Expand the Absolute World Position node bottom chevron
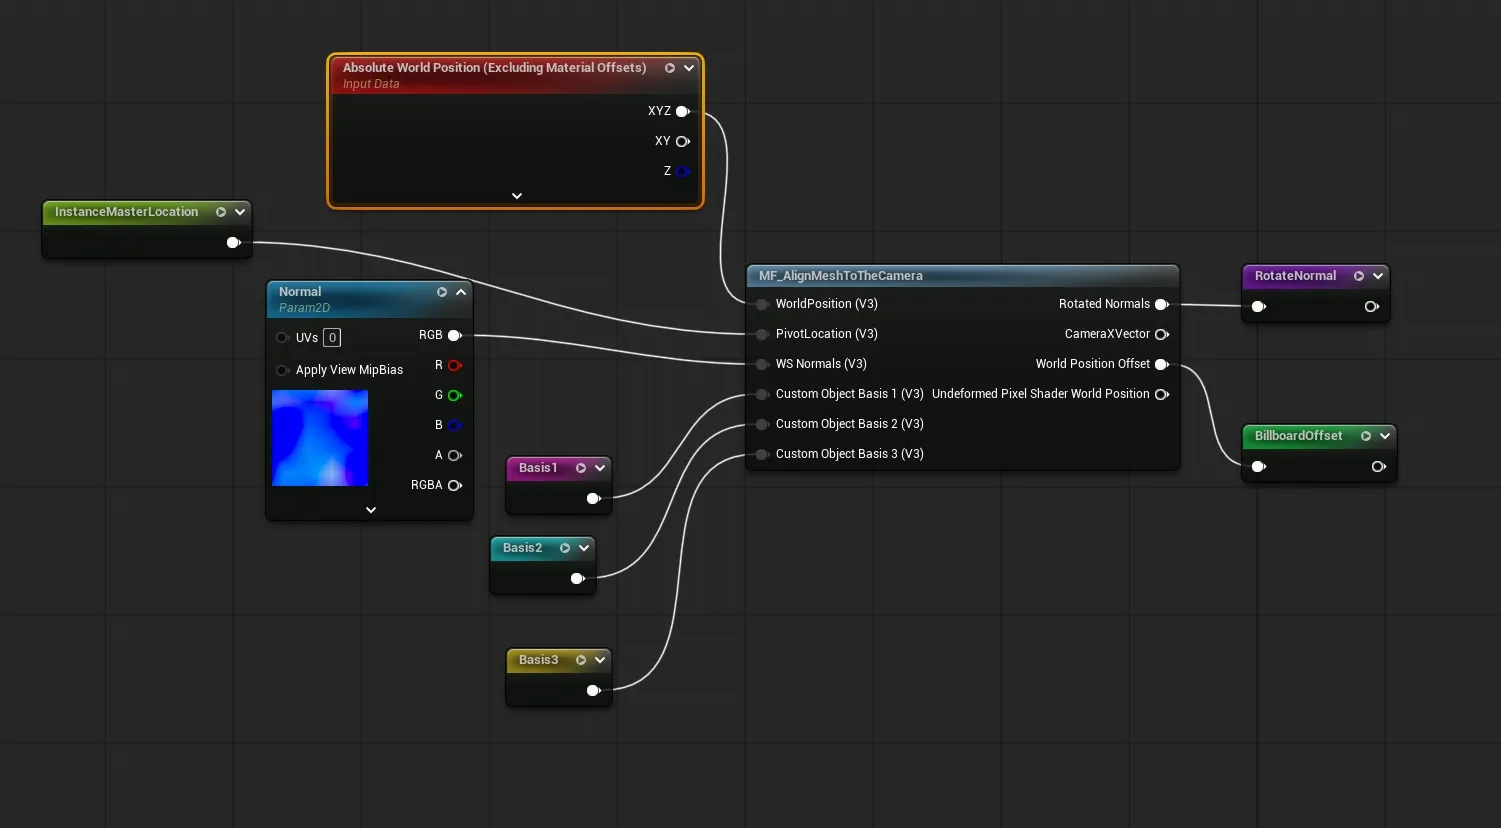 [x=517, y=196]
